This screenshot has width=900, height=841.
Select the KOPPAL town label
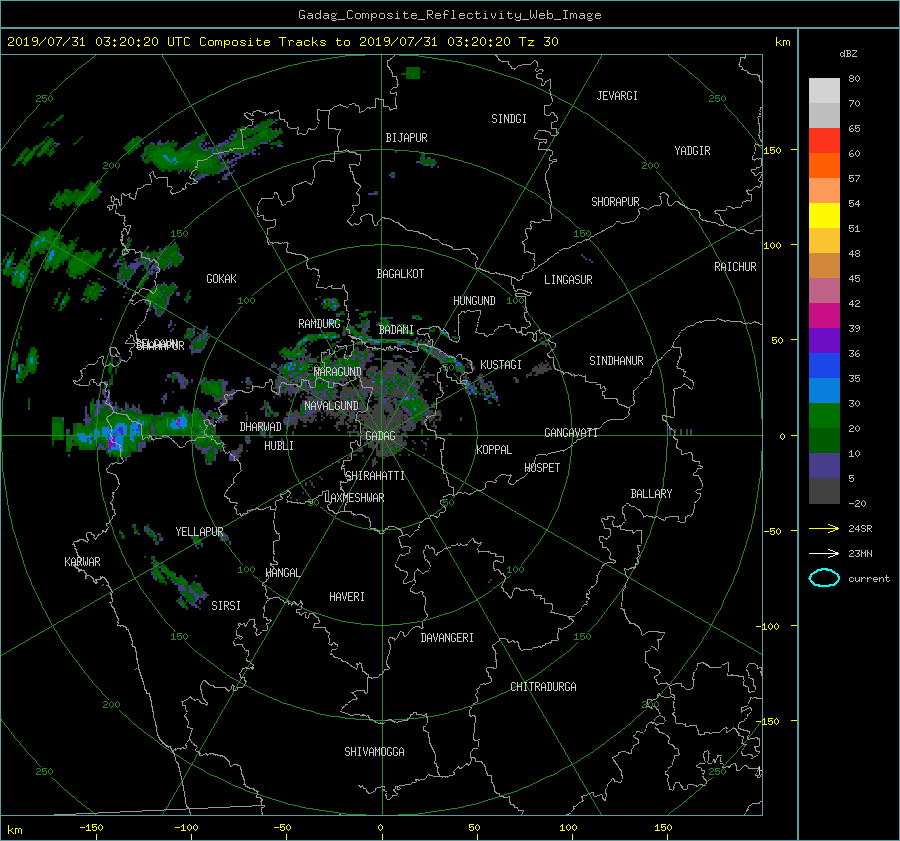click(494, 450)
